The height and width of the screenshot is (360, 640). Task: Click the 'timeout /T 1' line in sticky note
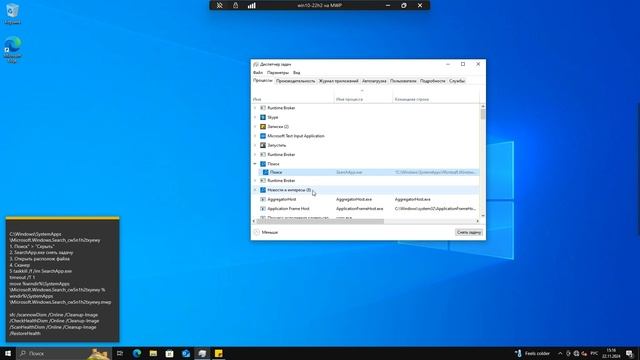22,277
